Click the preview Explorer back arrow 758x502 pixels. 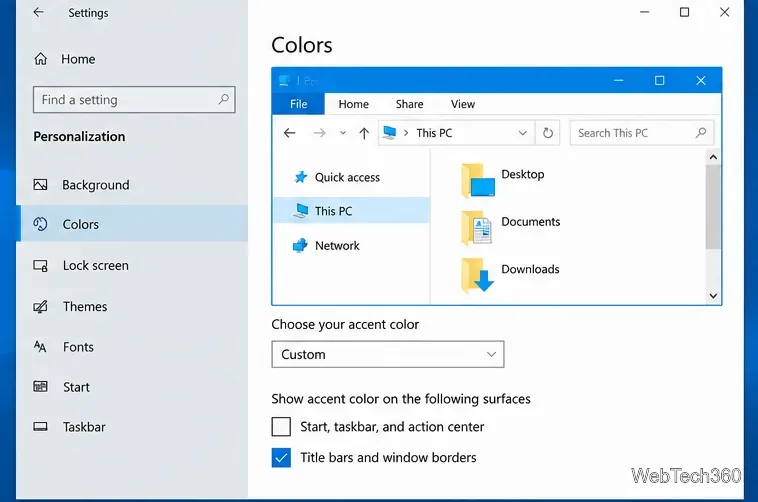pos(289,133)
